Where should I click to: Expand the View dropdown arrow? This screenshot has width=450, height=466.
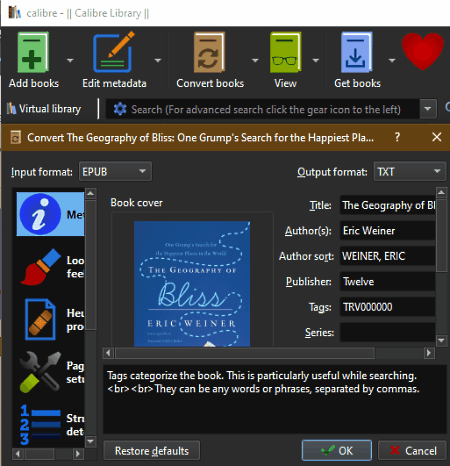316,60
